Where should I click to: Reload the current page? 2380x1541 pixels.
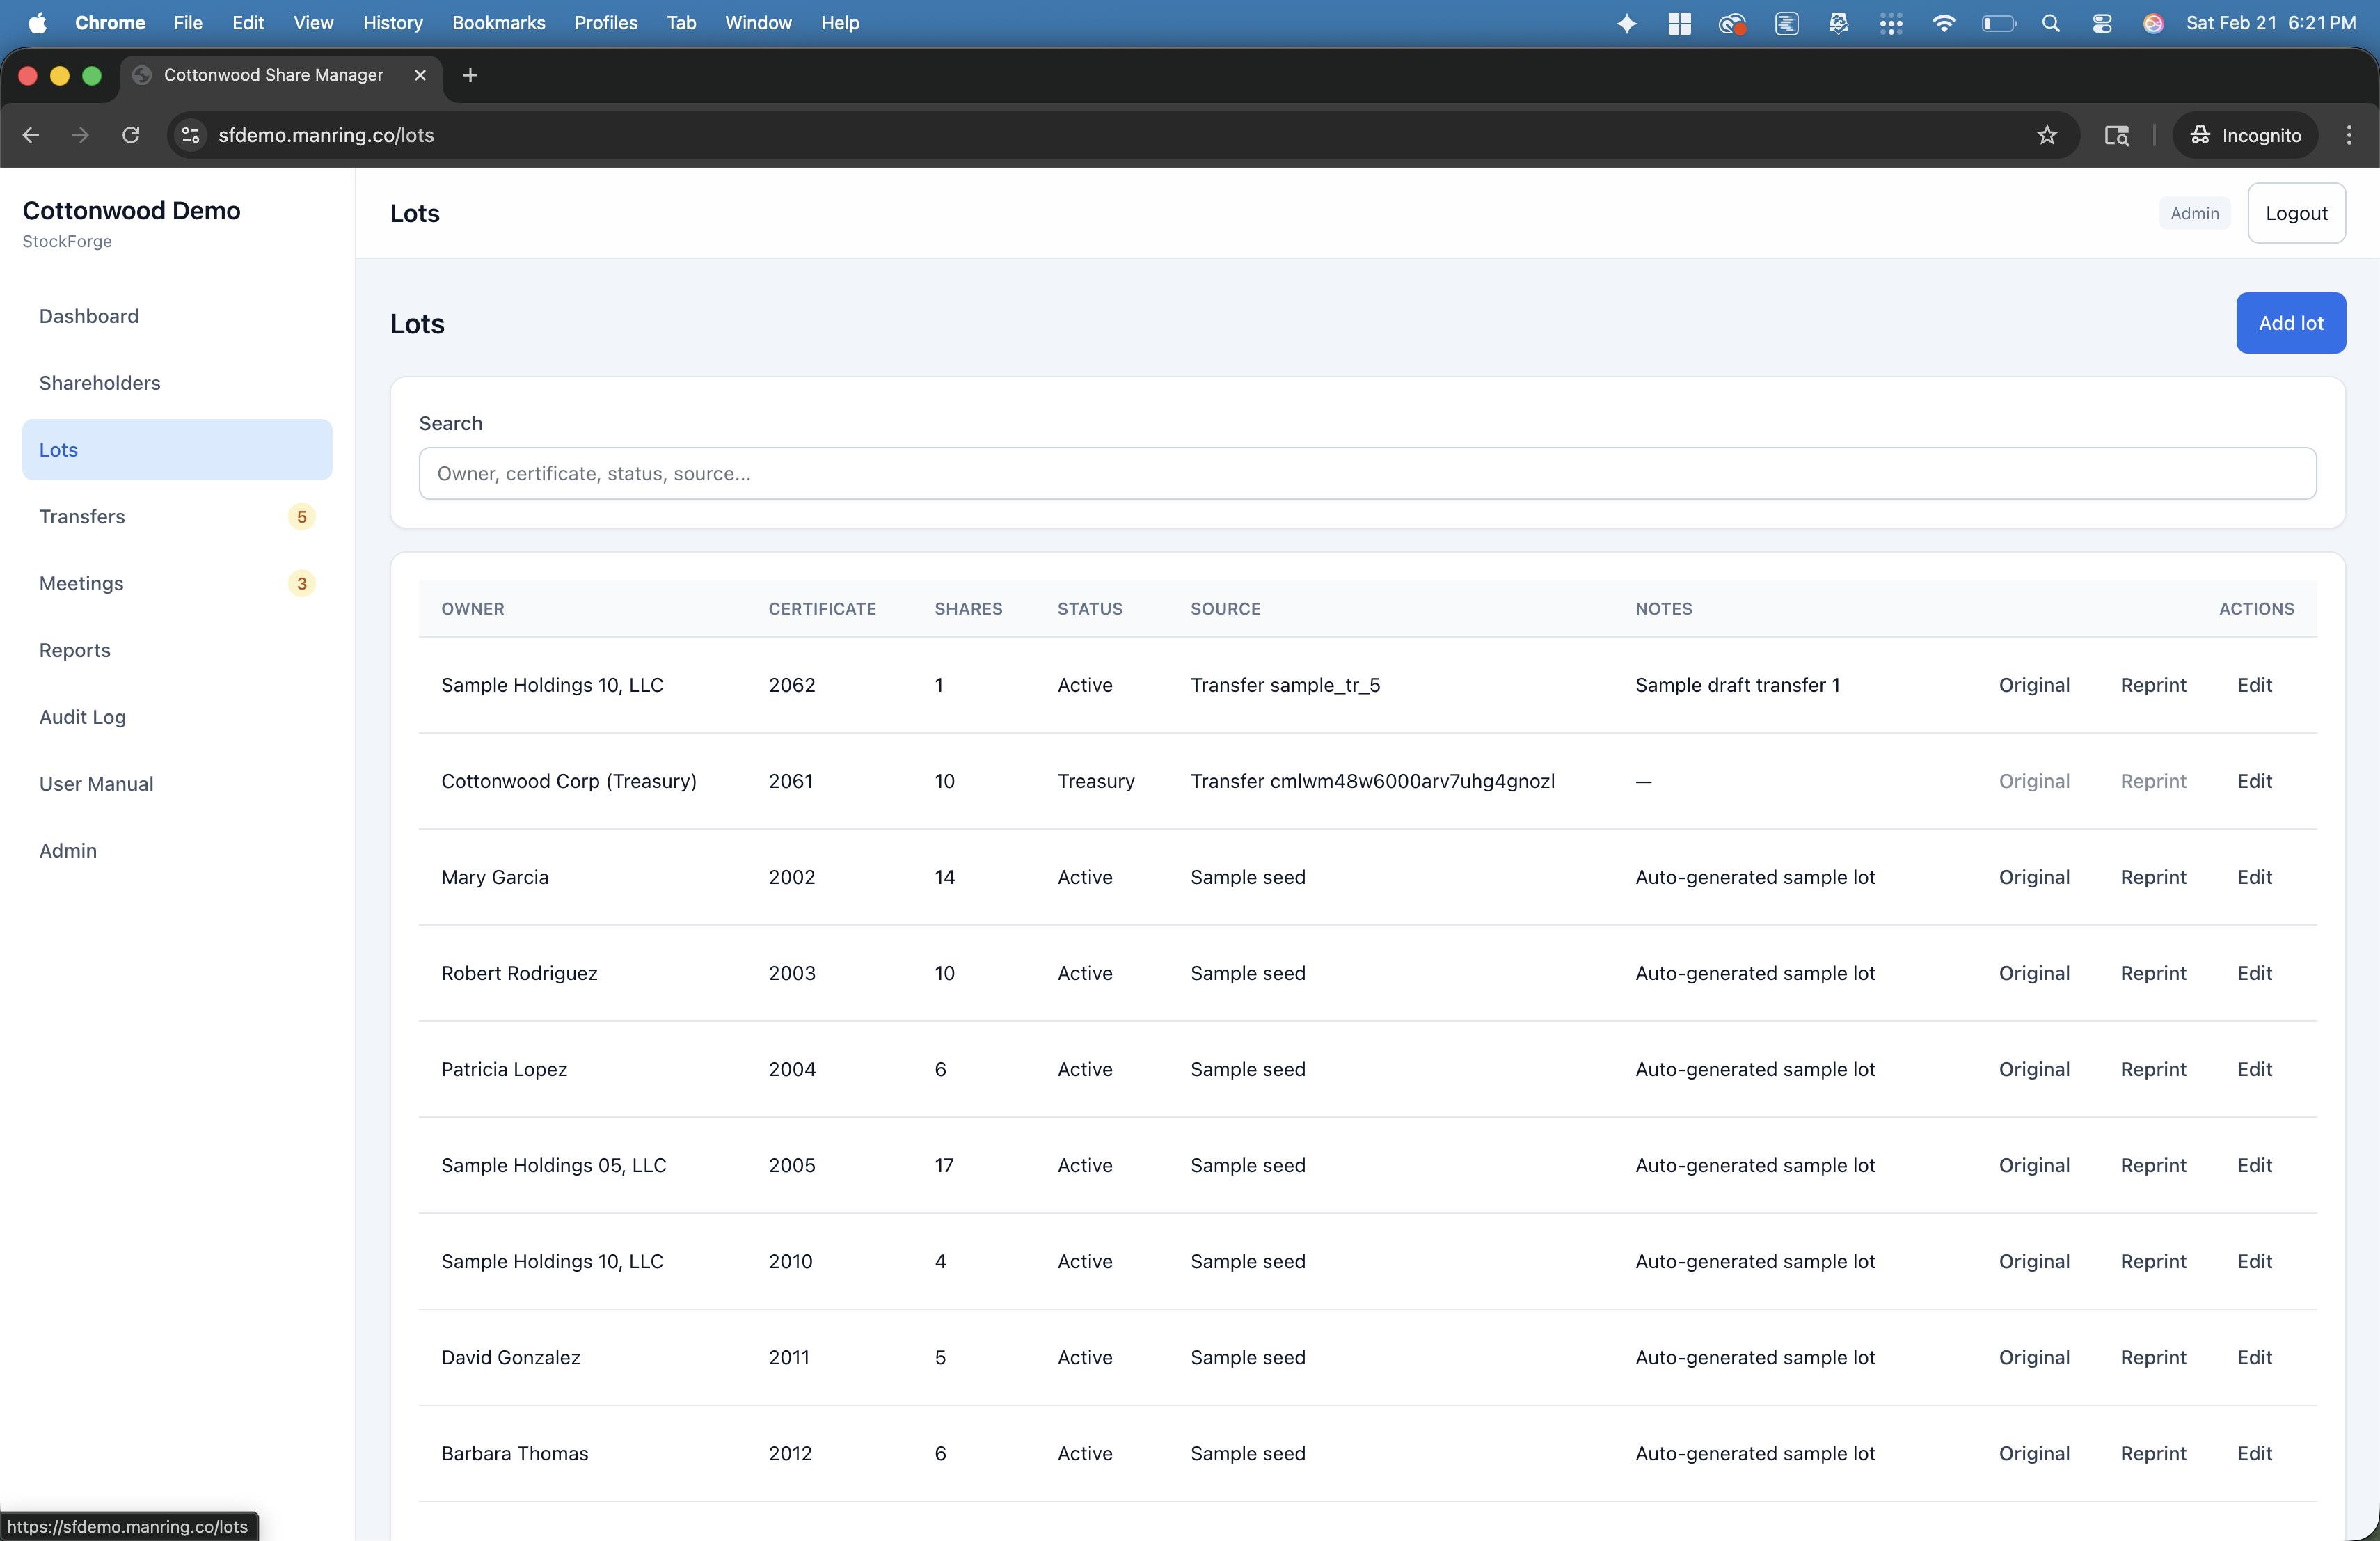pyautogui.click(x=131, y=135)
